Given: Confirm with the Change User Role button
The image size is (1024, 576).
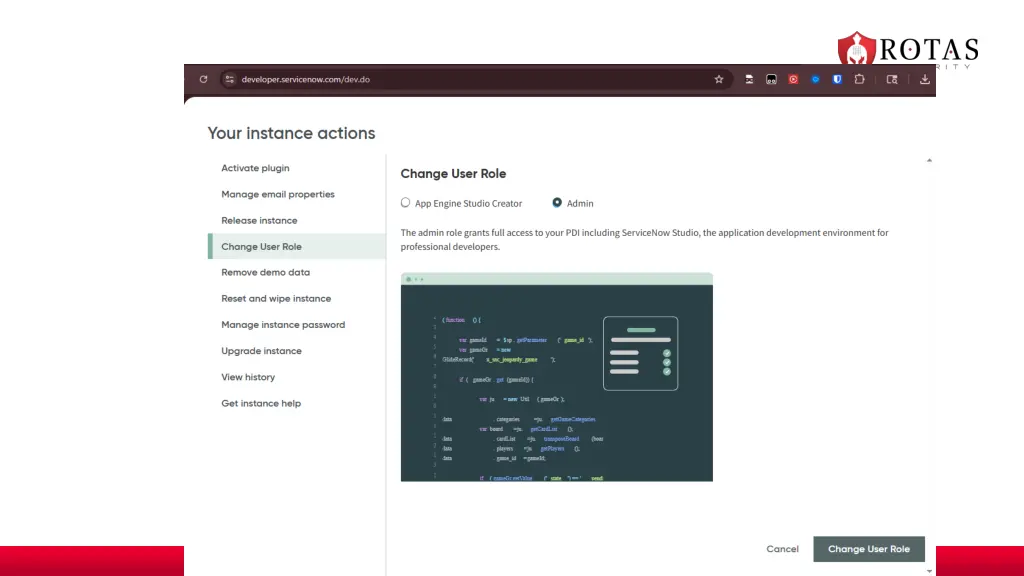Looking at the screenshot, I should (x=869, y=549).
